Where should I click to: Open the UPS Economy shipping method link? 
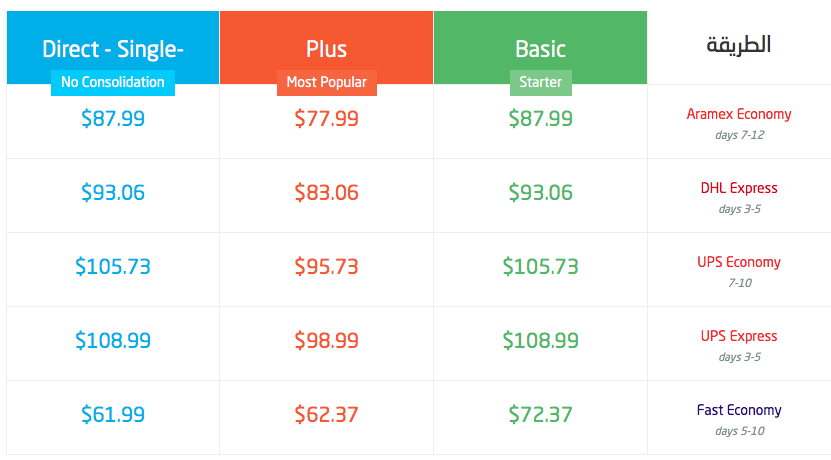[x=739, y=262]
